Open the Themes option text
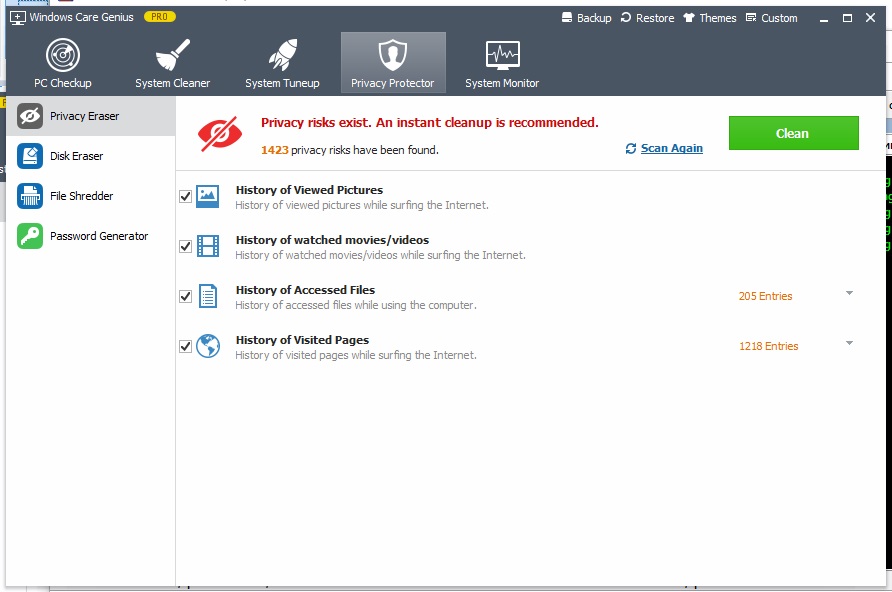The image size is (892, 592). click(718, 18)
